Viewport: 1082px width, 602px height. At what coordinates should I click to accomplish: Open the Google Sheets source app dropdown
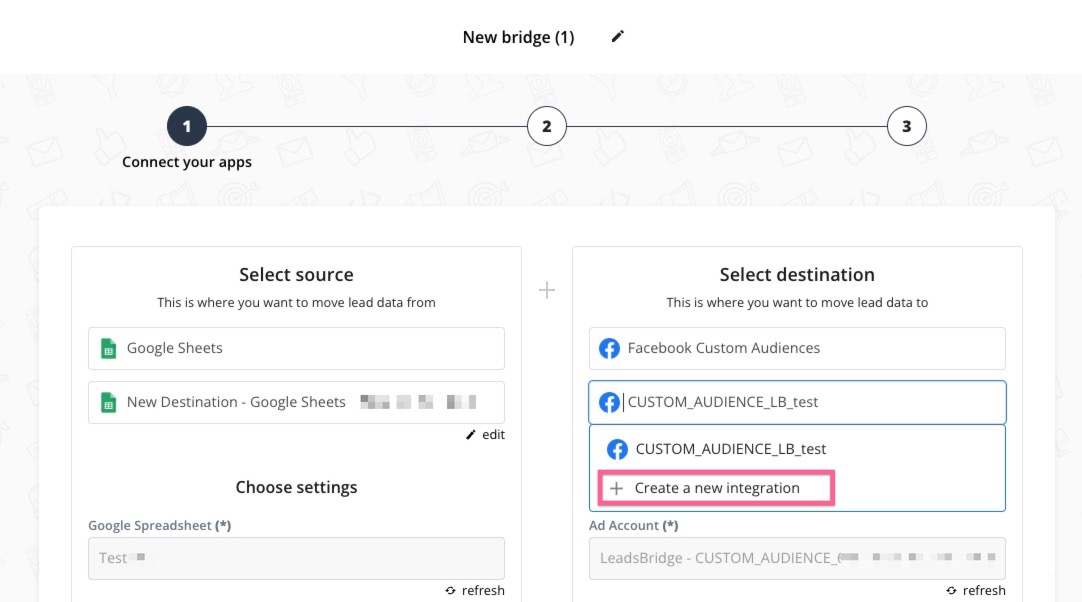coord(296,348)
